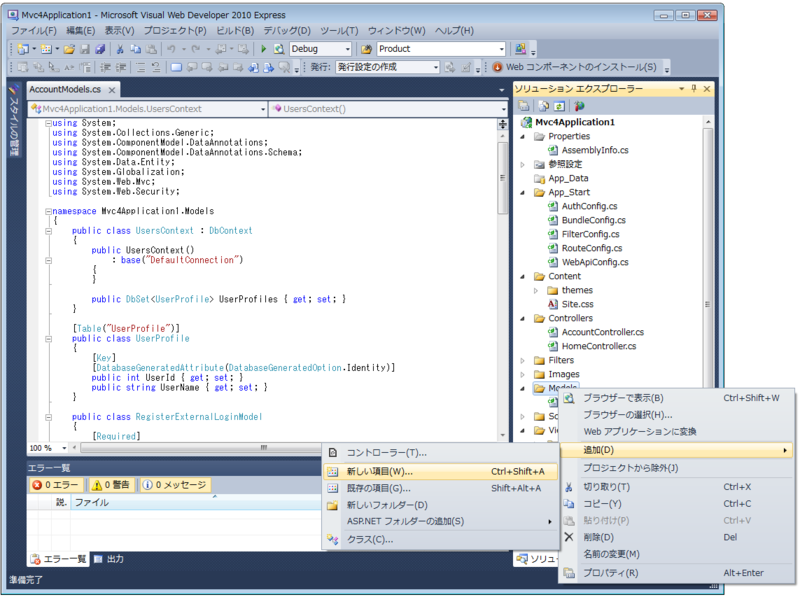
Task: Select プロパティ(R) in the context menu
Action: [x=677, y=574]
